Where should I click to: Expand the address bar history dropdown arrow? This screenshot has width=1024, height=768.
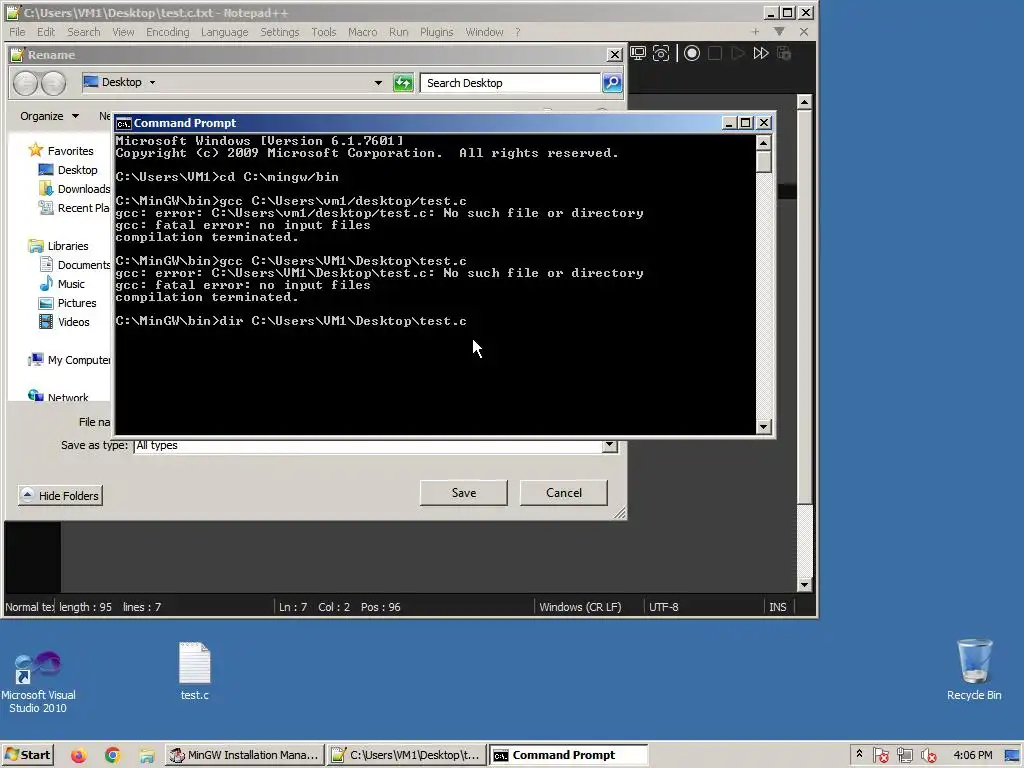click(378, 83)
